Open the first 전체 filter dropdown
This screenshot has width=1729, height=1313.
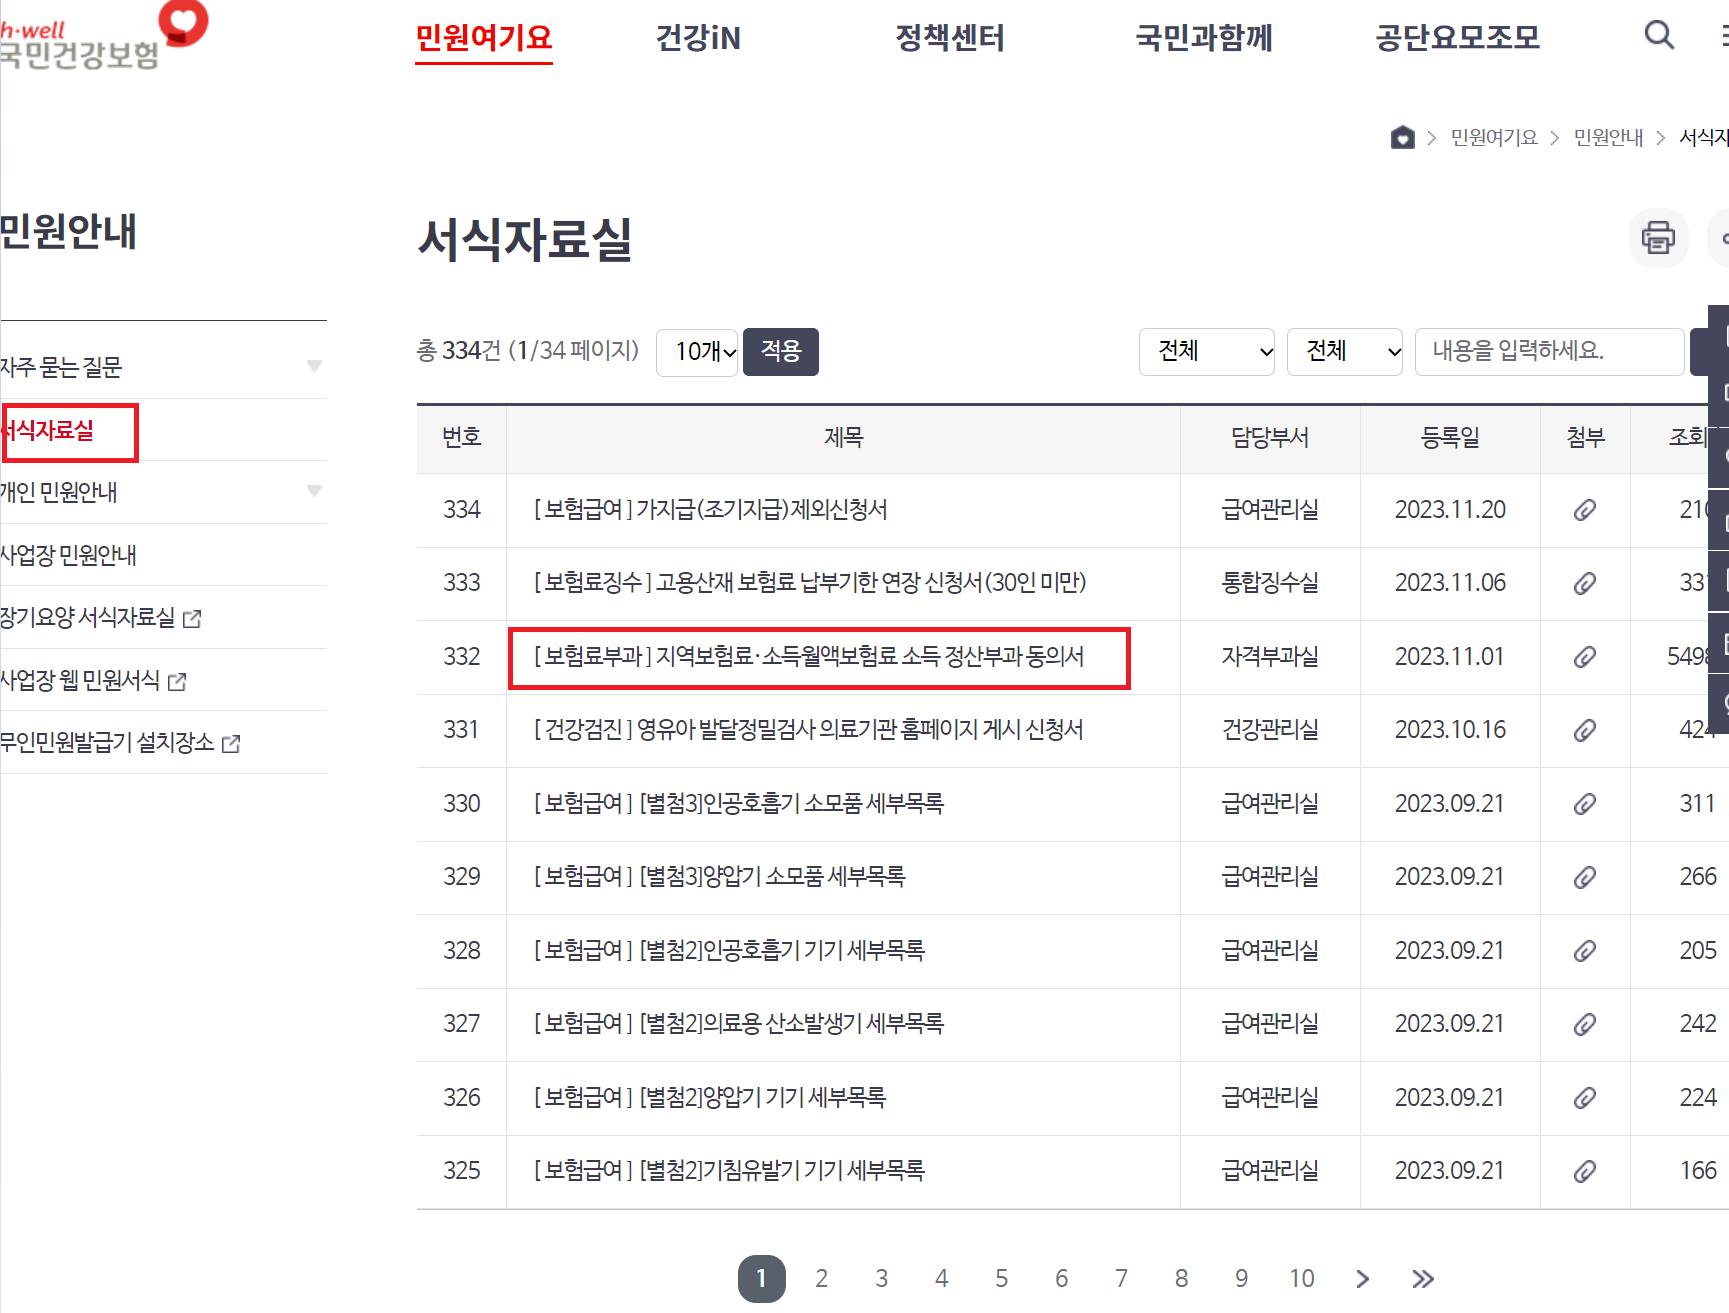(x=1207, y=352)
